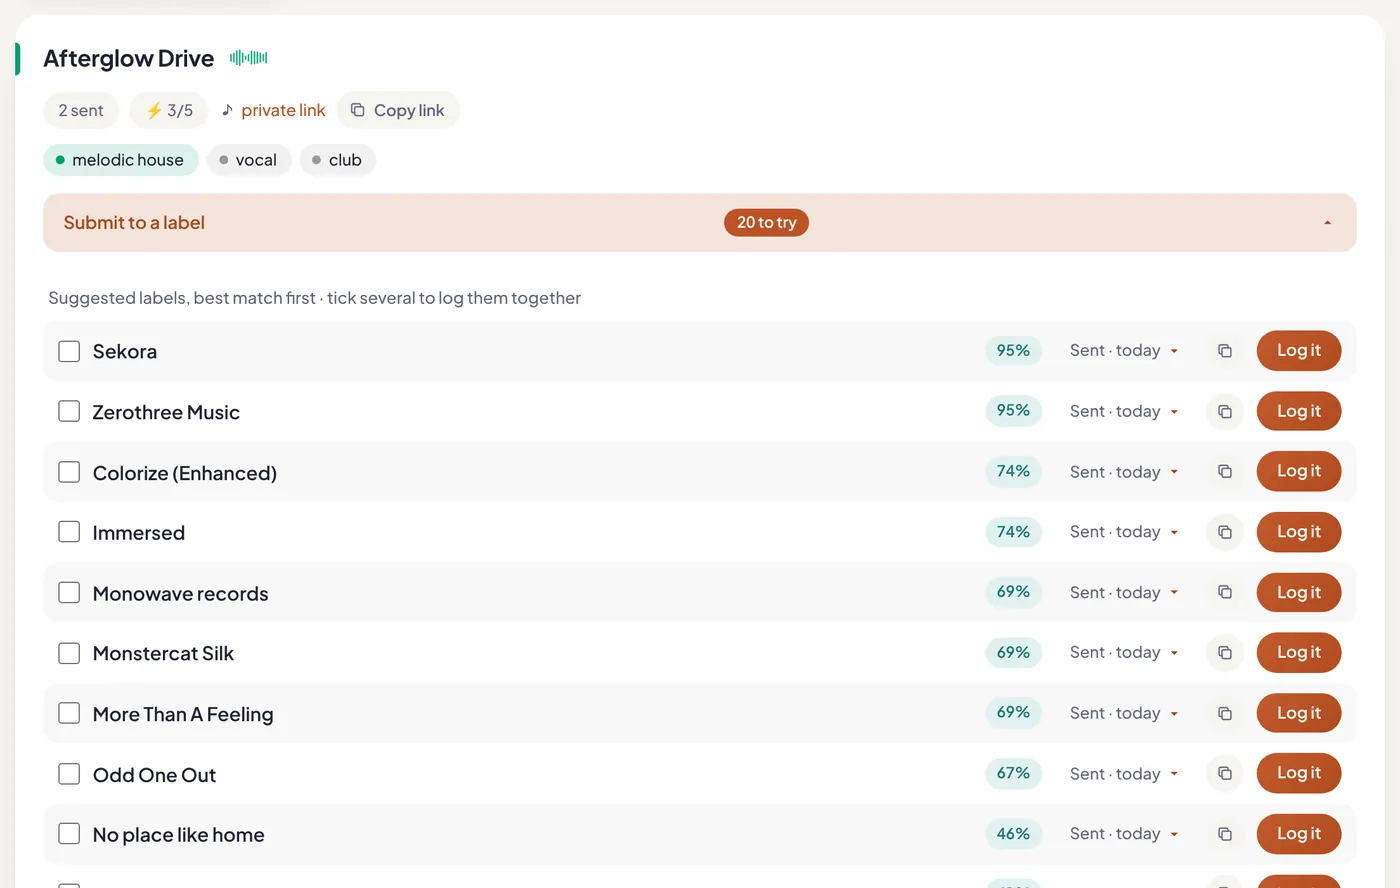Log it for No place like home
Image resolution: width=1400 pixels, height=888 pixels.
click(x=1298, y=834)
